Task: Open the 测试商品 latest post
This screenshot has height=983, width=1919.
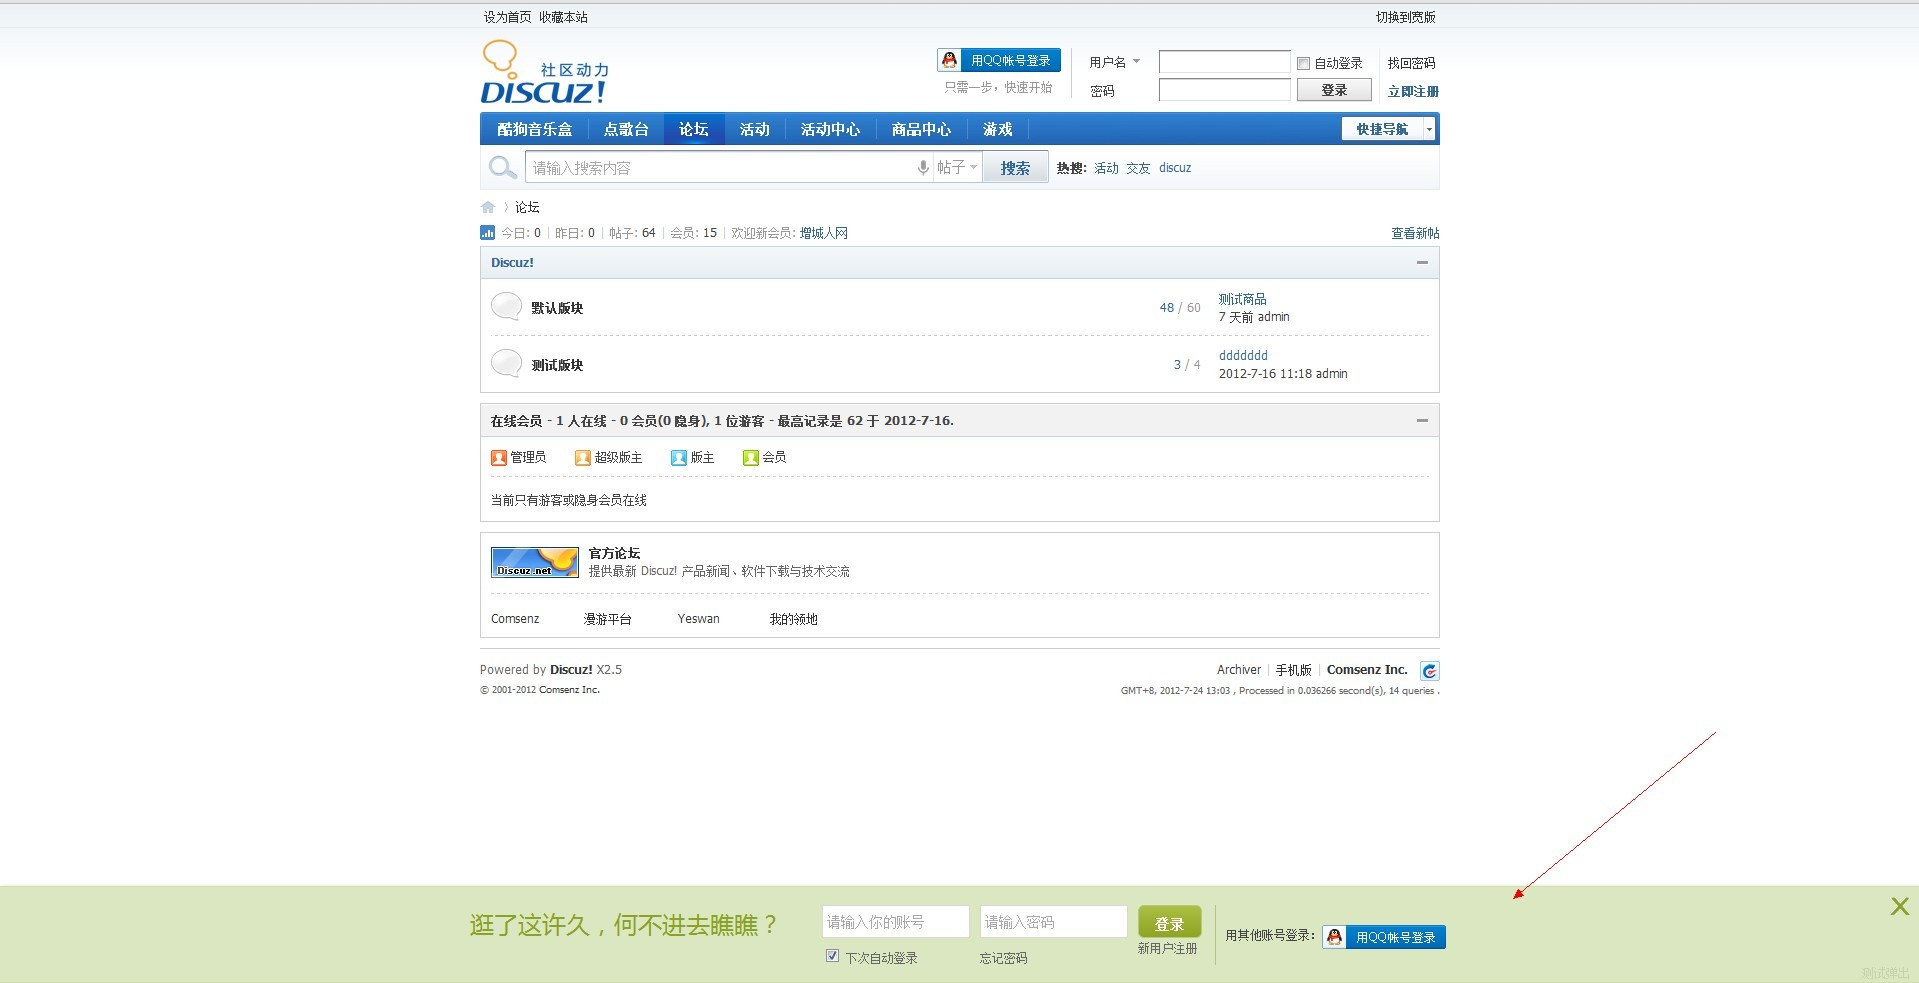Action: pyautogui.click(x=1242, y=299)
